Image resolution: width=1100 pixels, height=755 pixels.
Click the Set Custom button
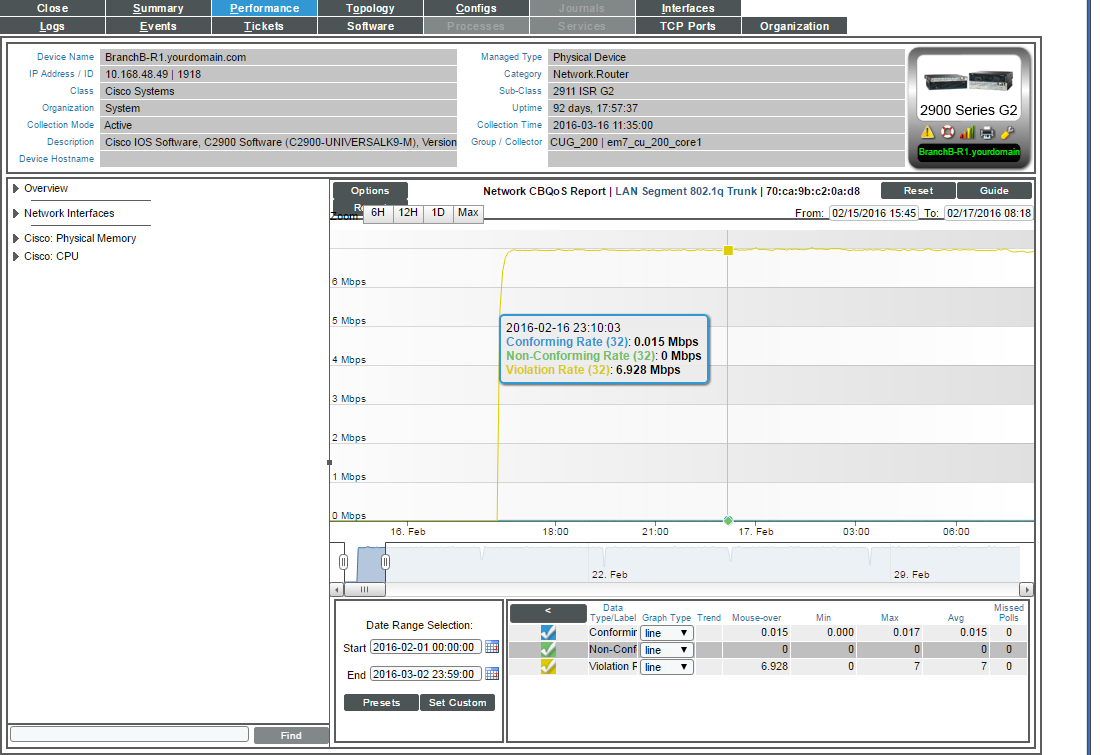(x=457, y=703)
